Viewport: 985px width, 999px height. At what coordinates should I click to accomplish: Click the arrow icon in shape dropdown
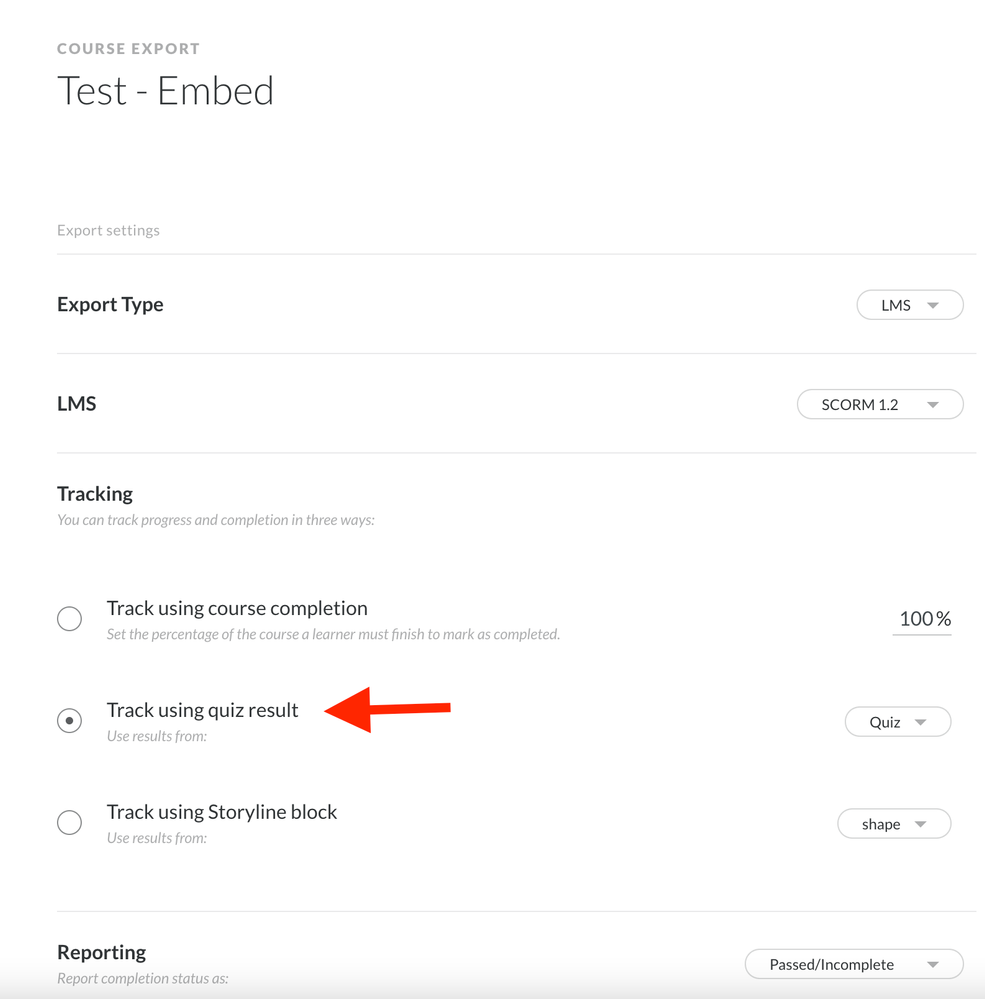pos(921,824)
